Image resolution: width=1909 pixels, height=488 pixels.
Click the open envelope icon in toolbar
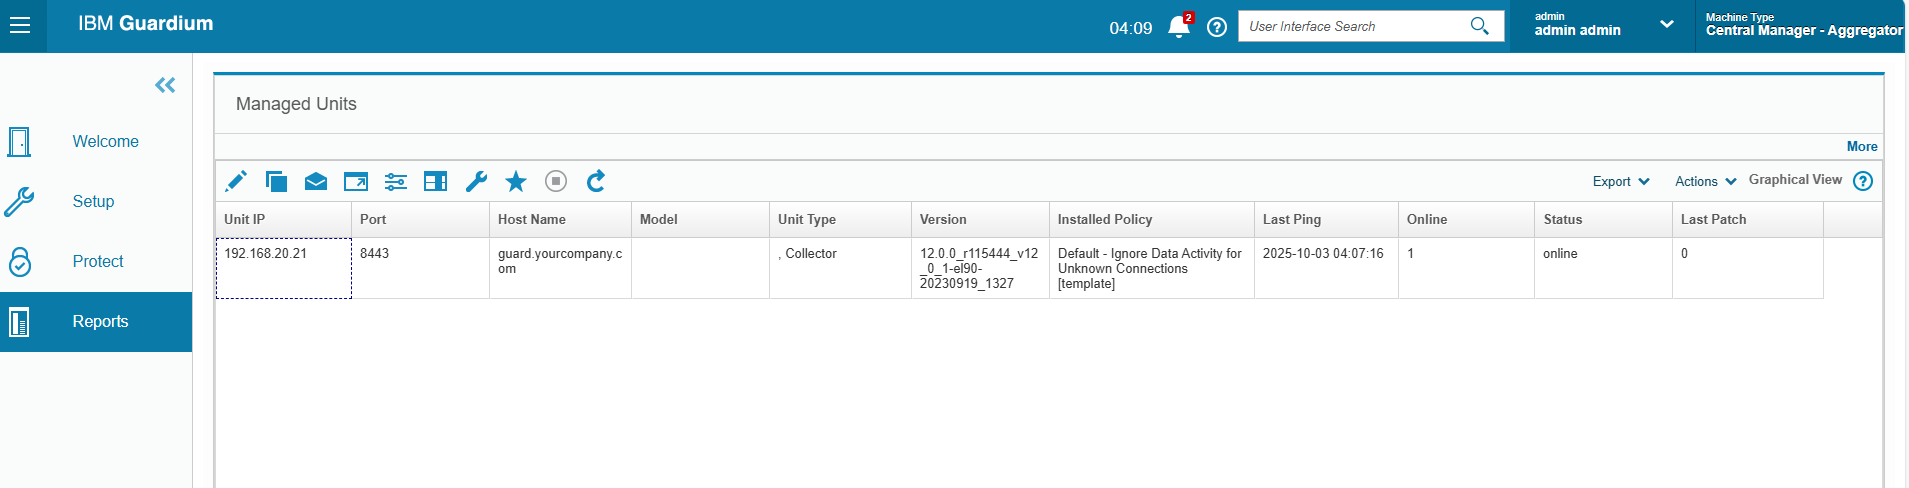pyautogui.click(x=316, y=181)
